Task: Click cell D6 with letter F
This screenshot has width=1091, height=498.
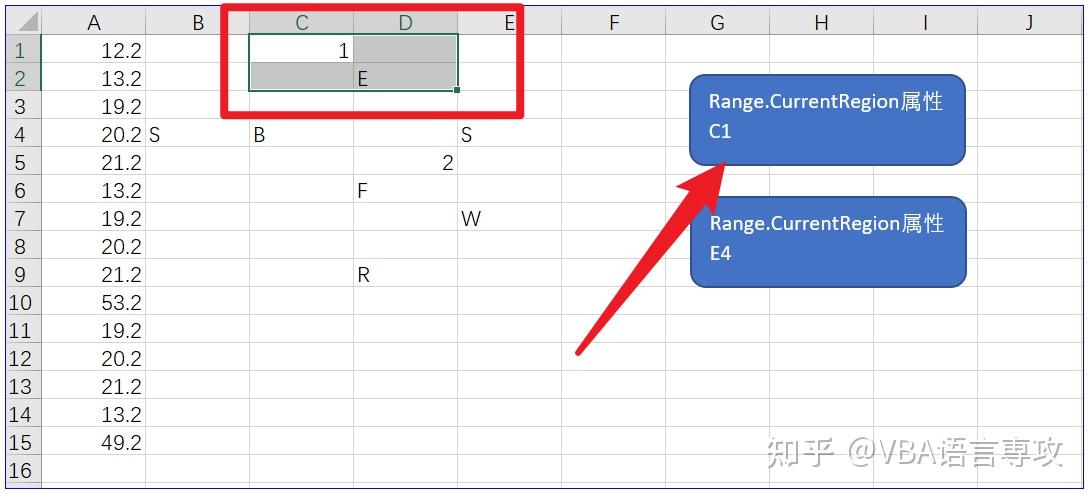Action: [405, 190]
